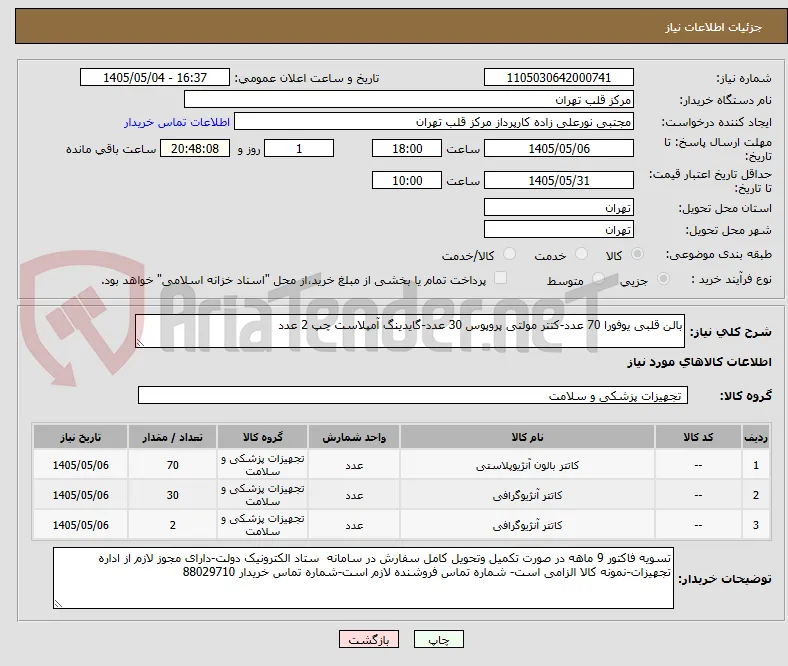Click the delivery city field تهران
Screen dimensions: 788x666
click(x=558, y=230)
